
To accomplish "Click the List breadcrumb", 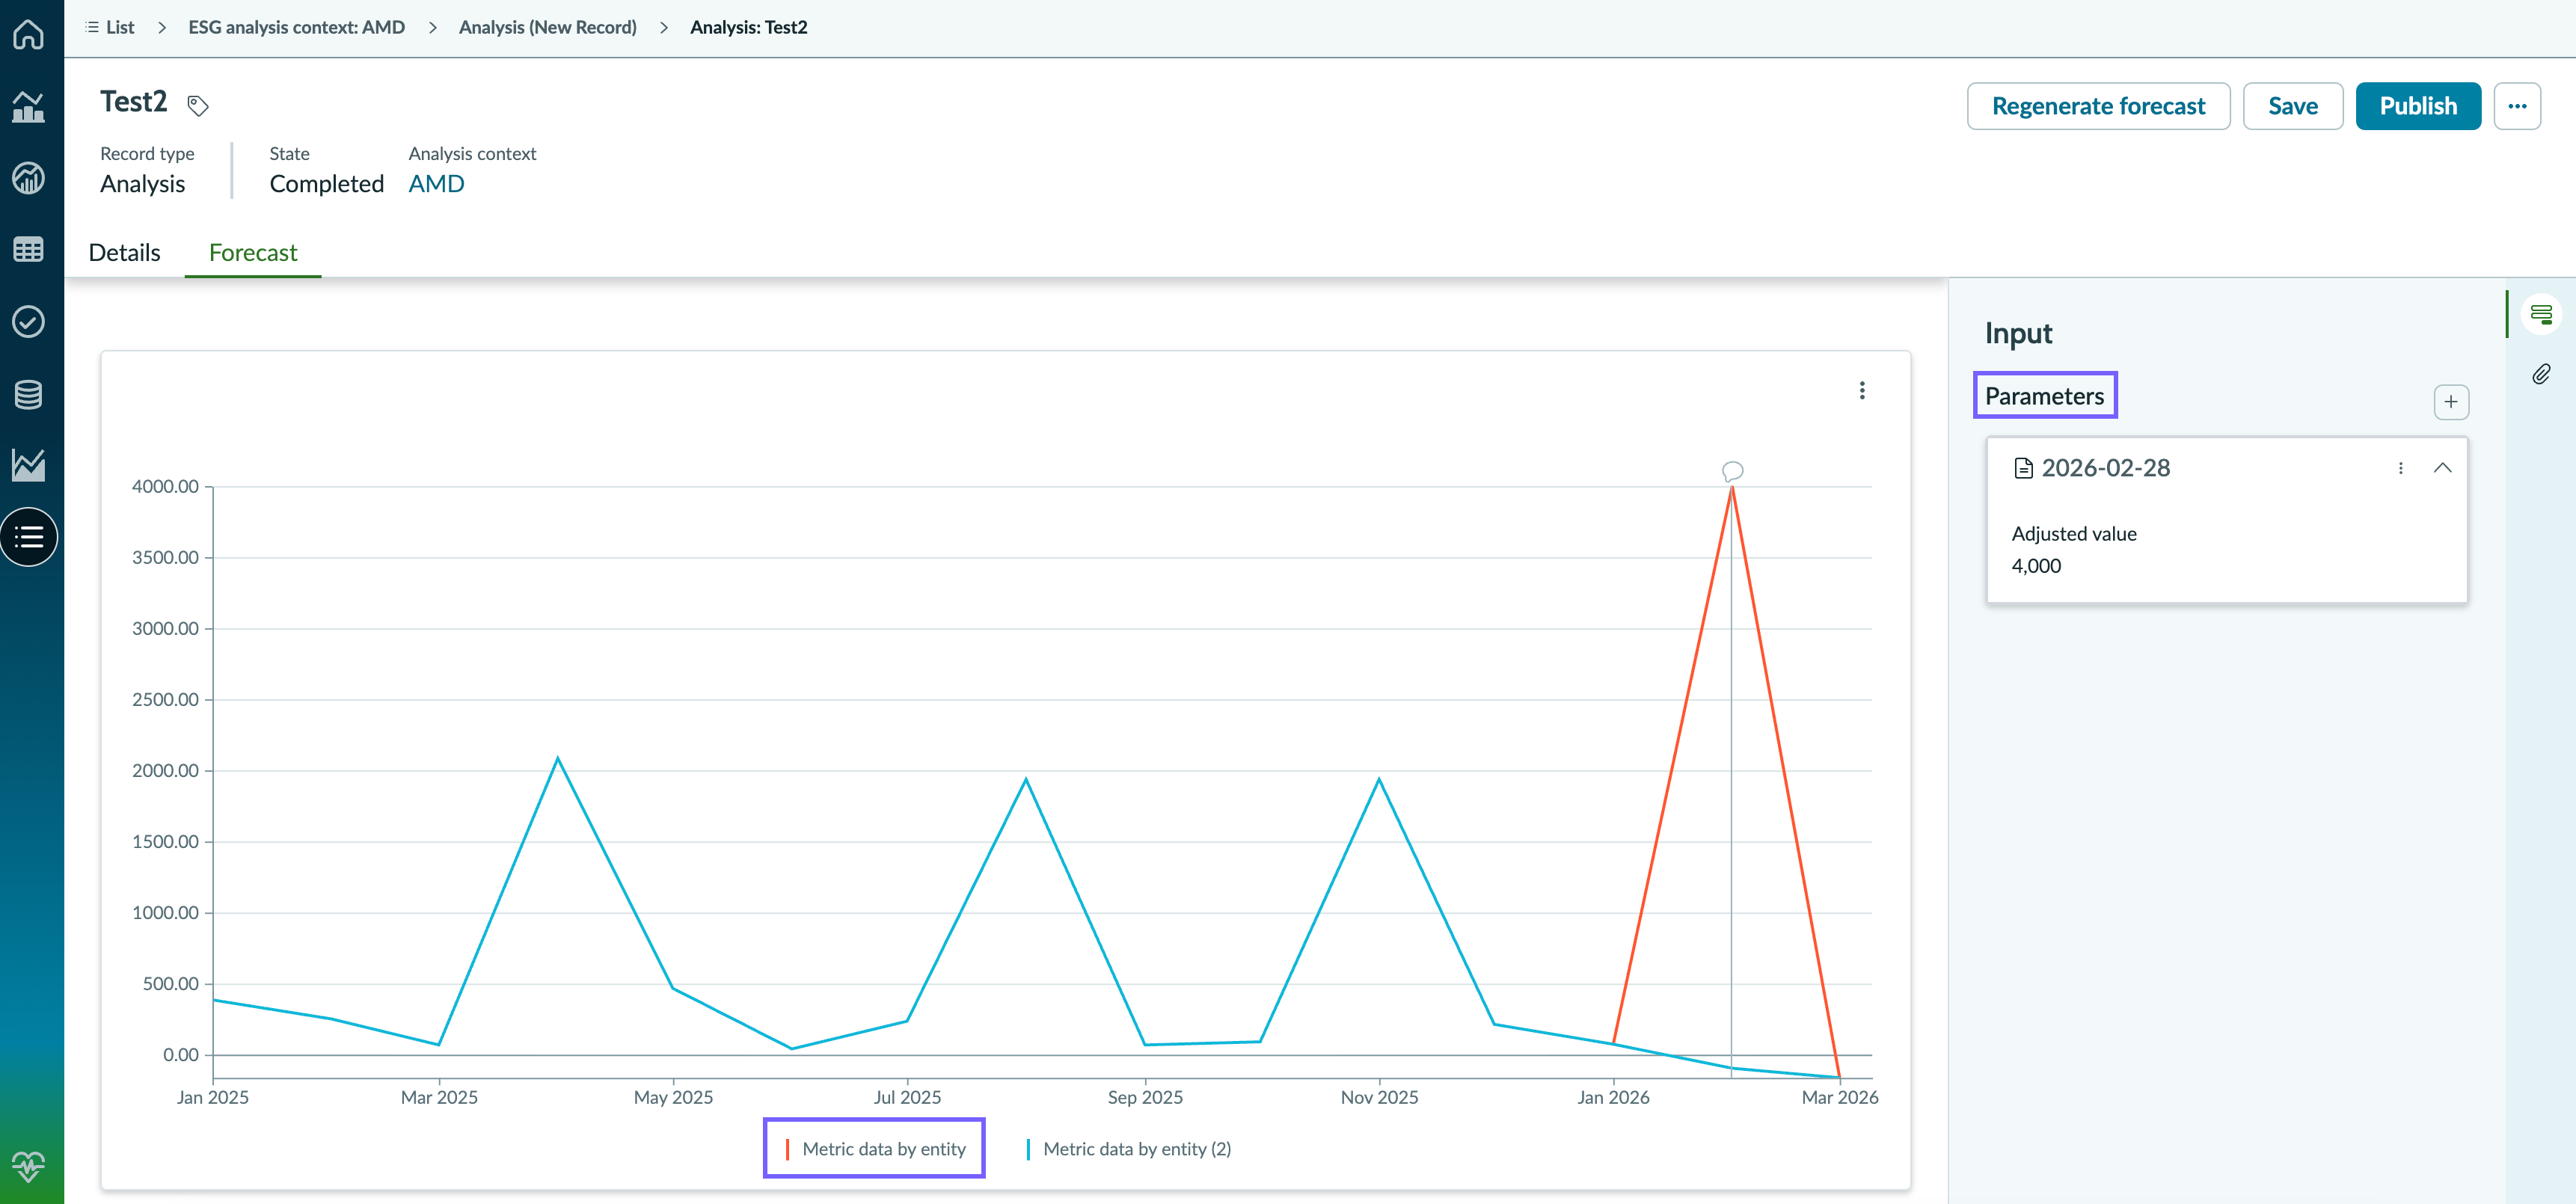I will (x=110, y=27).
